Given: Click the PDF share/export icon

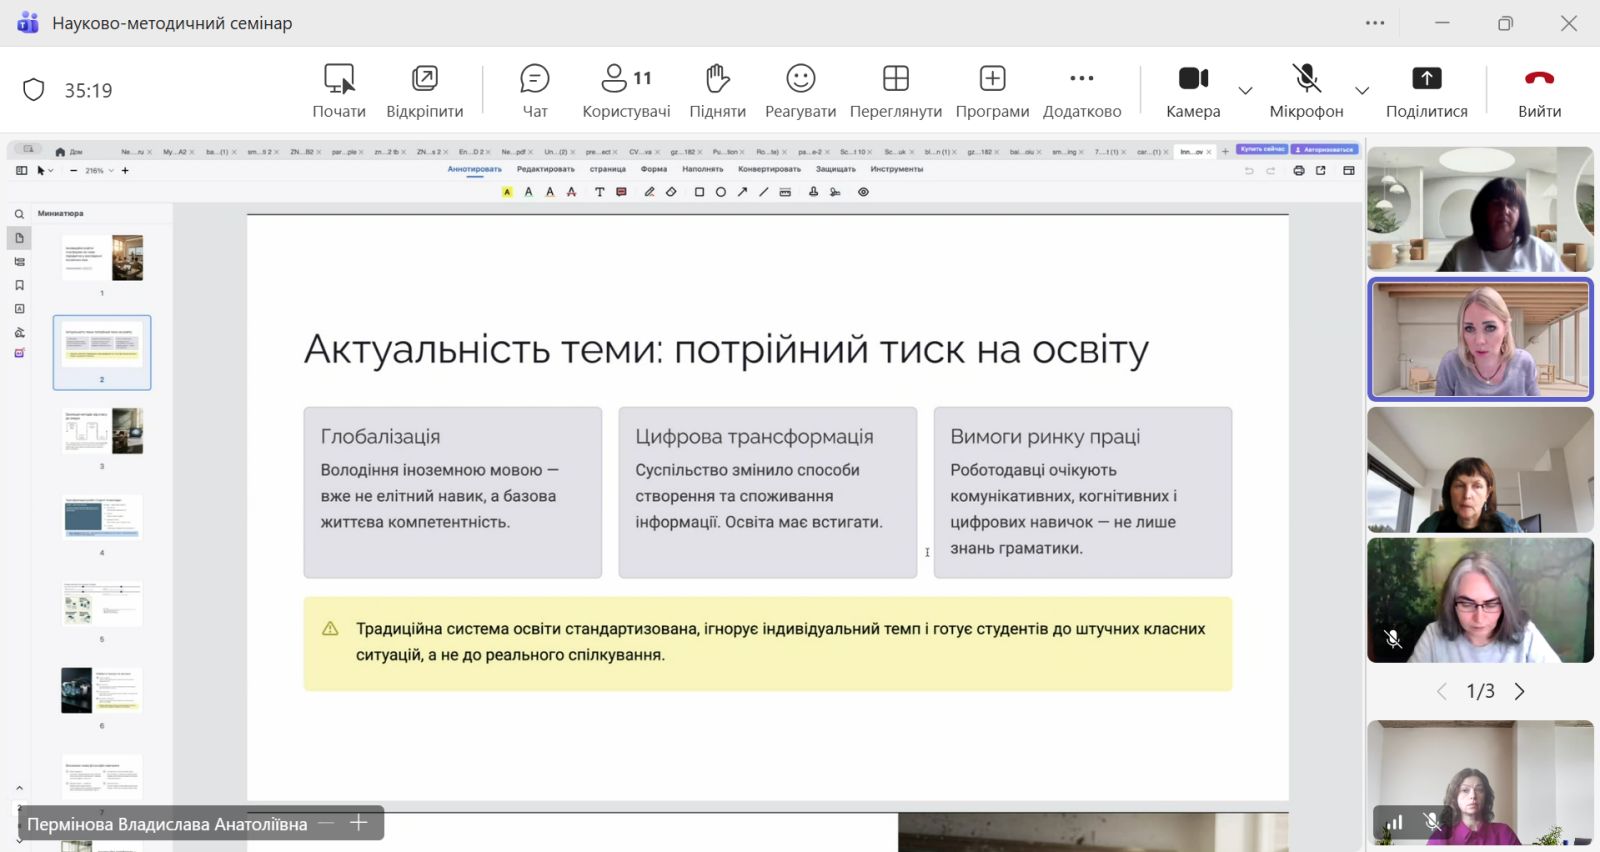Looking at the screenshot, I should 1320,171.
